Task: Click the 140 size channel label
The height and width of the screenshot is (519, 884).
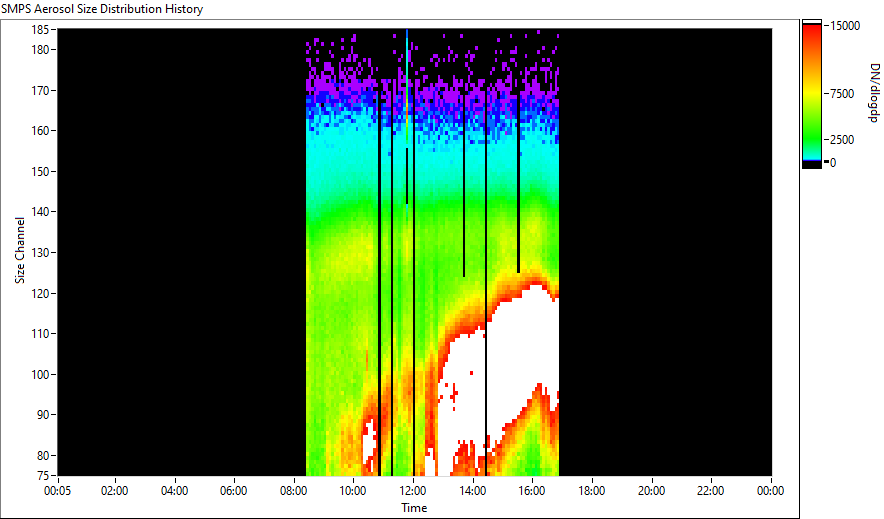Action: pos(41,212)
